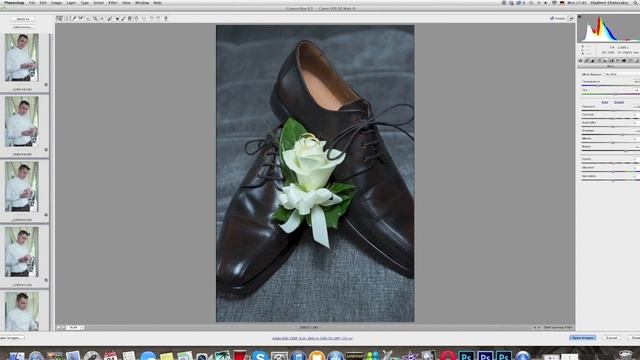Open the Window menu
Viewport: 640px width, 360px height.
coord(142,2)
